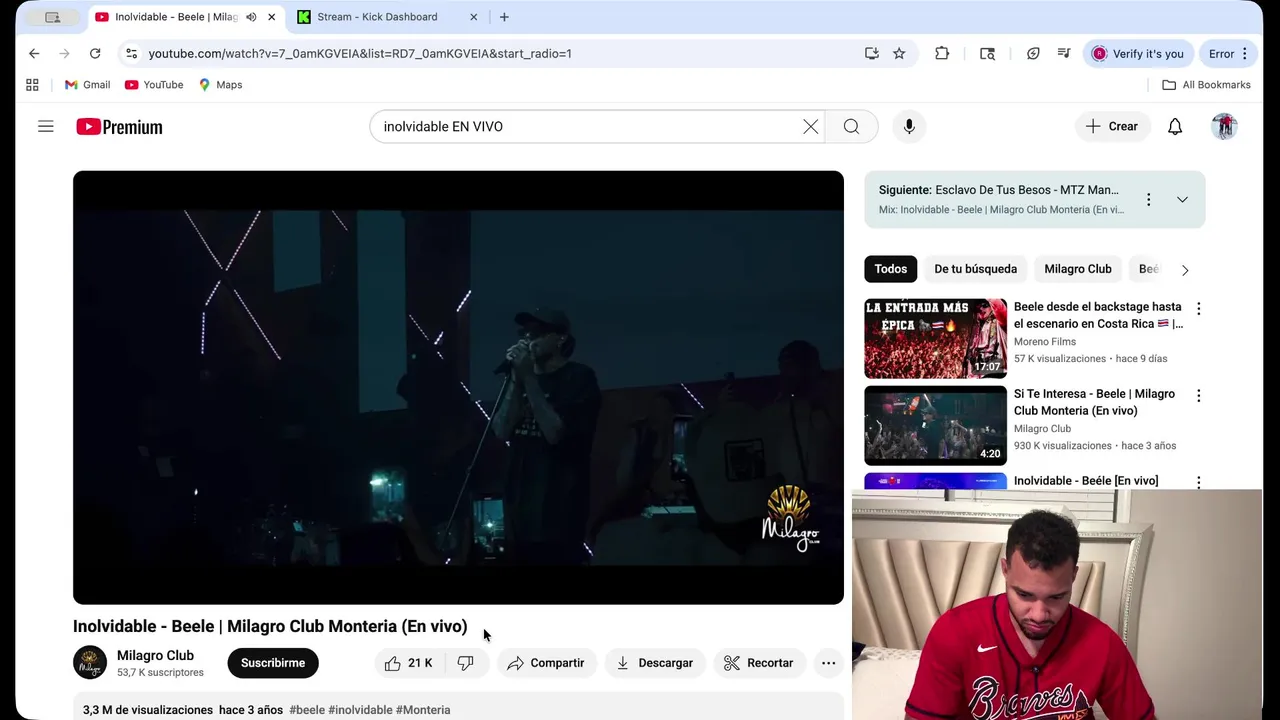Open the account avatar menu

click(1224, 126)
